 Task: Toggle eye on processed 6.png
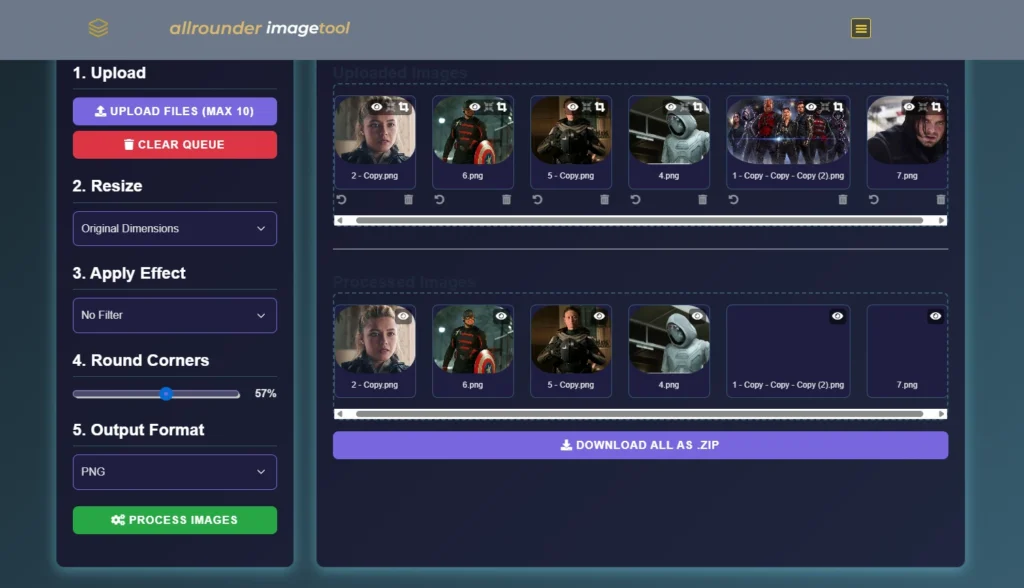click(501, 316)
